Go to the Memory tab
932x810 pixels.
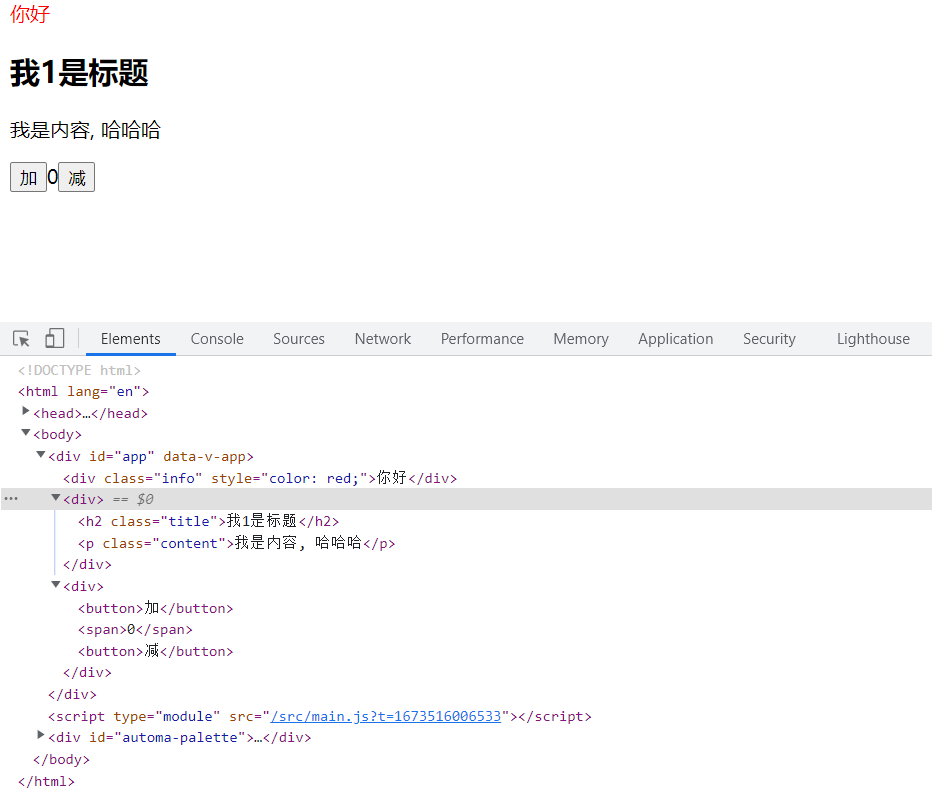[581, 339]
